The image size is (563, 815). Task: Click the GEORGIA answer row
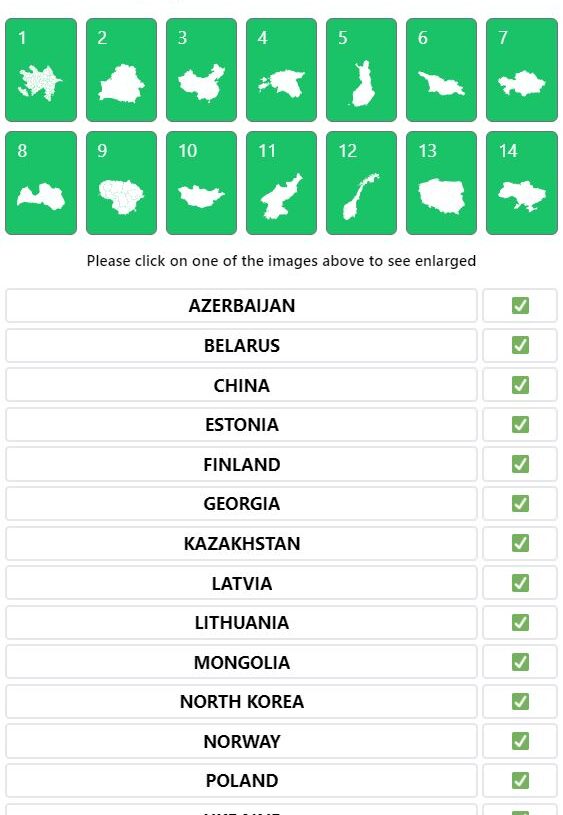coord(241,504)
